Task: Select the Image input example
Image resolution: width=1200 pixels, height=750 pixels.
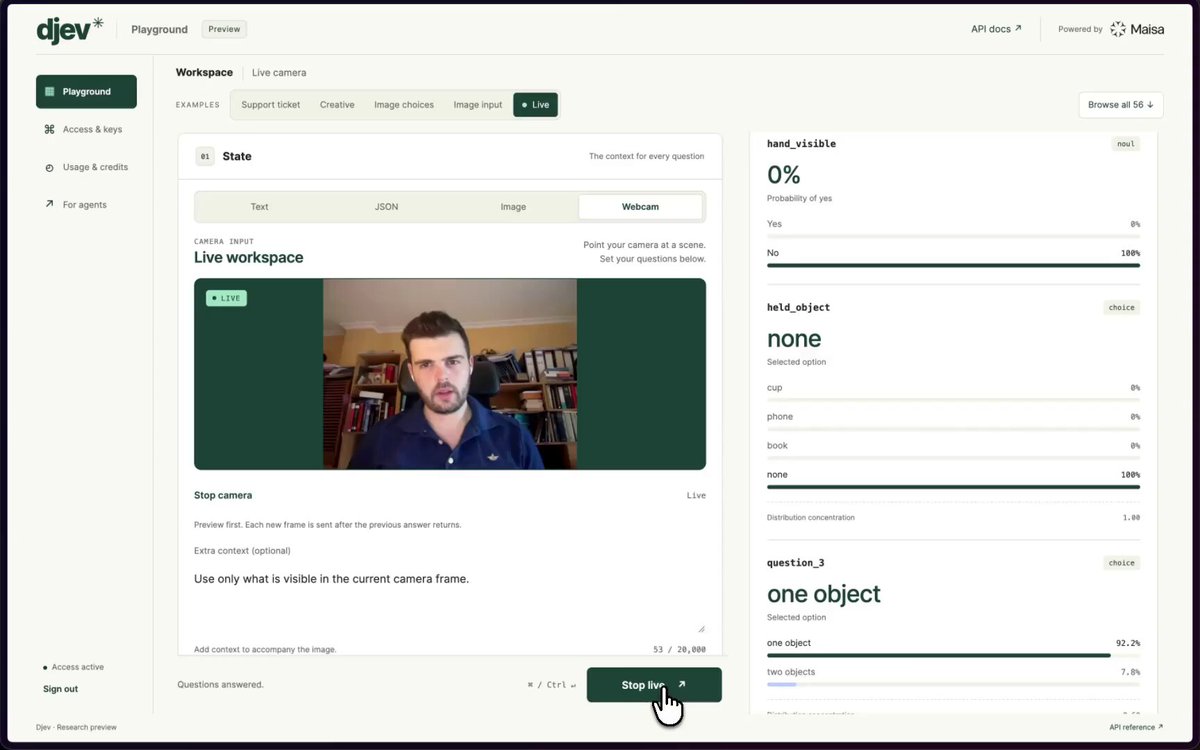Action: (x=478, y=104)
